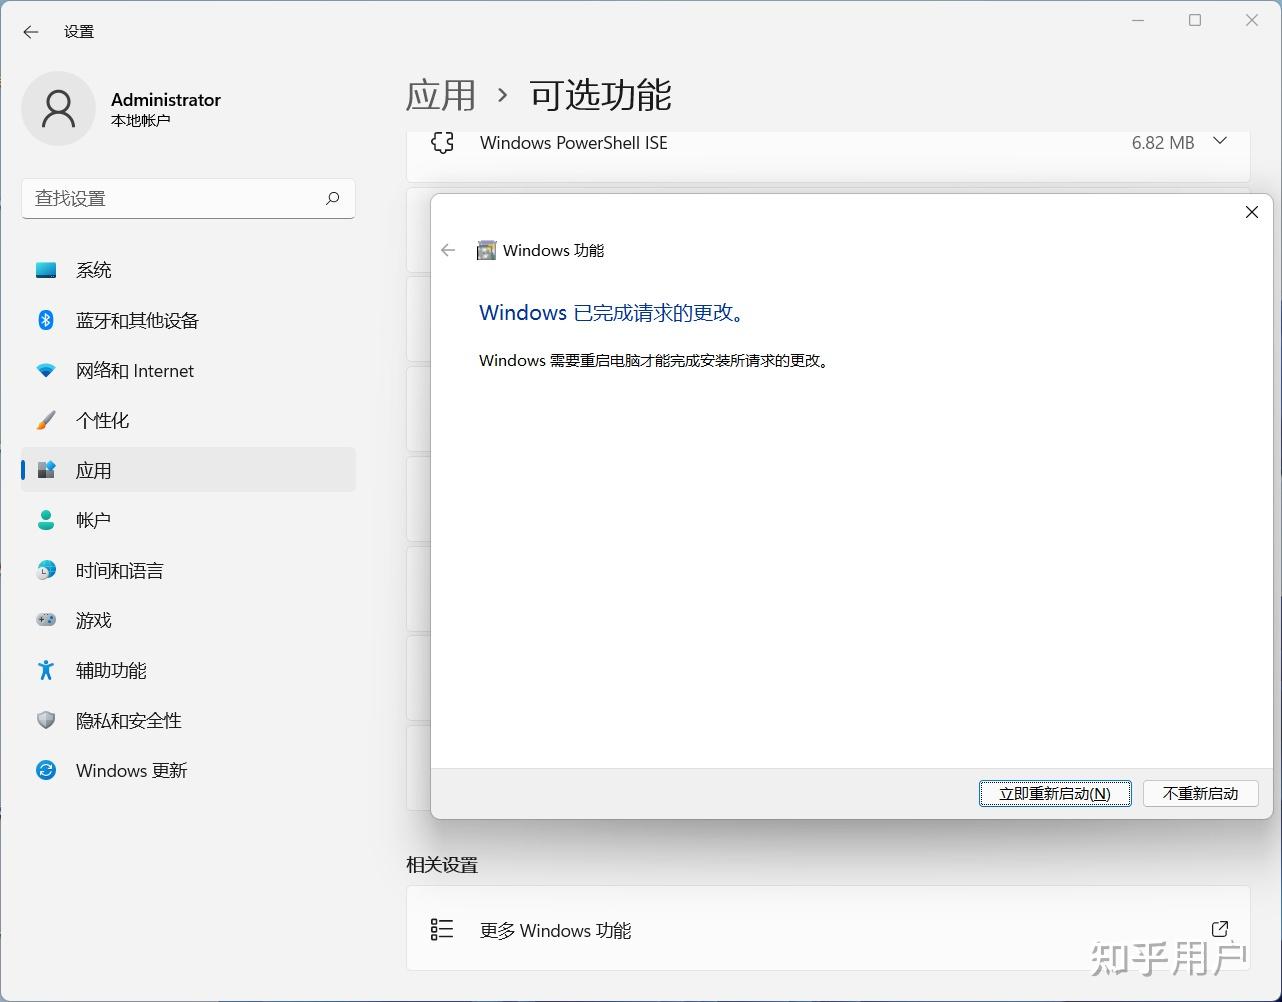Click the Wi-Fi network icon
The height and width of the screenshot is (1002, 1282).
click(46, 370)
